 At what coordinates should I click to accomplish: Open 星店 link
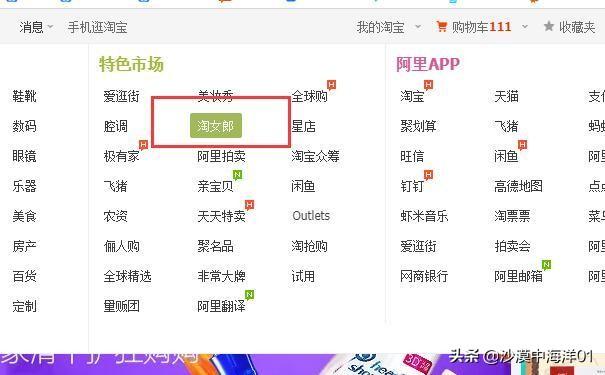click(x=303, y=126)
